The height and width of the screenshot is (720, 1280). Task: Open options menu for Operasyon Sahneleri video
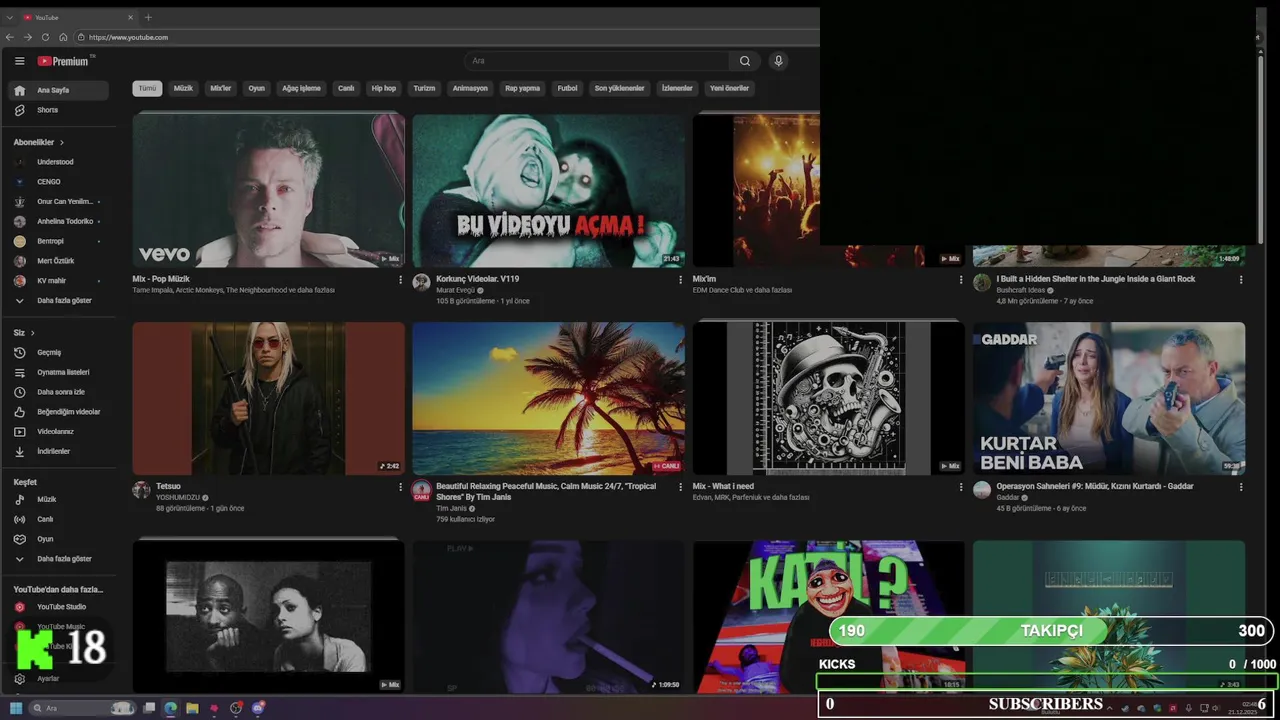[x=1241, y=487]
